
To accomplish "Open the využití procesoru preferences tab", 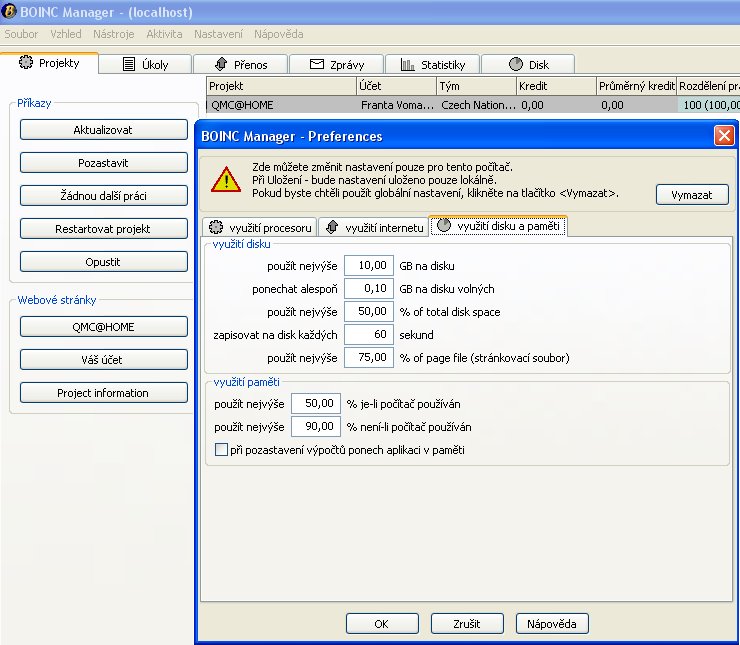I will click(261, 227).
